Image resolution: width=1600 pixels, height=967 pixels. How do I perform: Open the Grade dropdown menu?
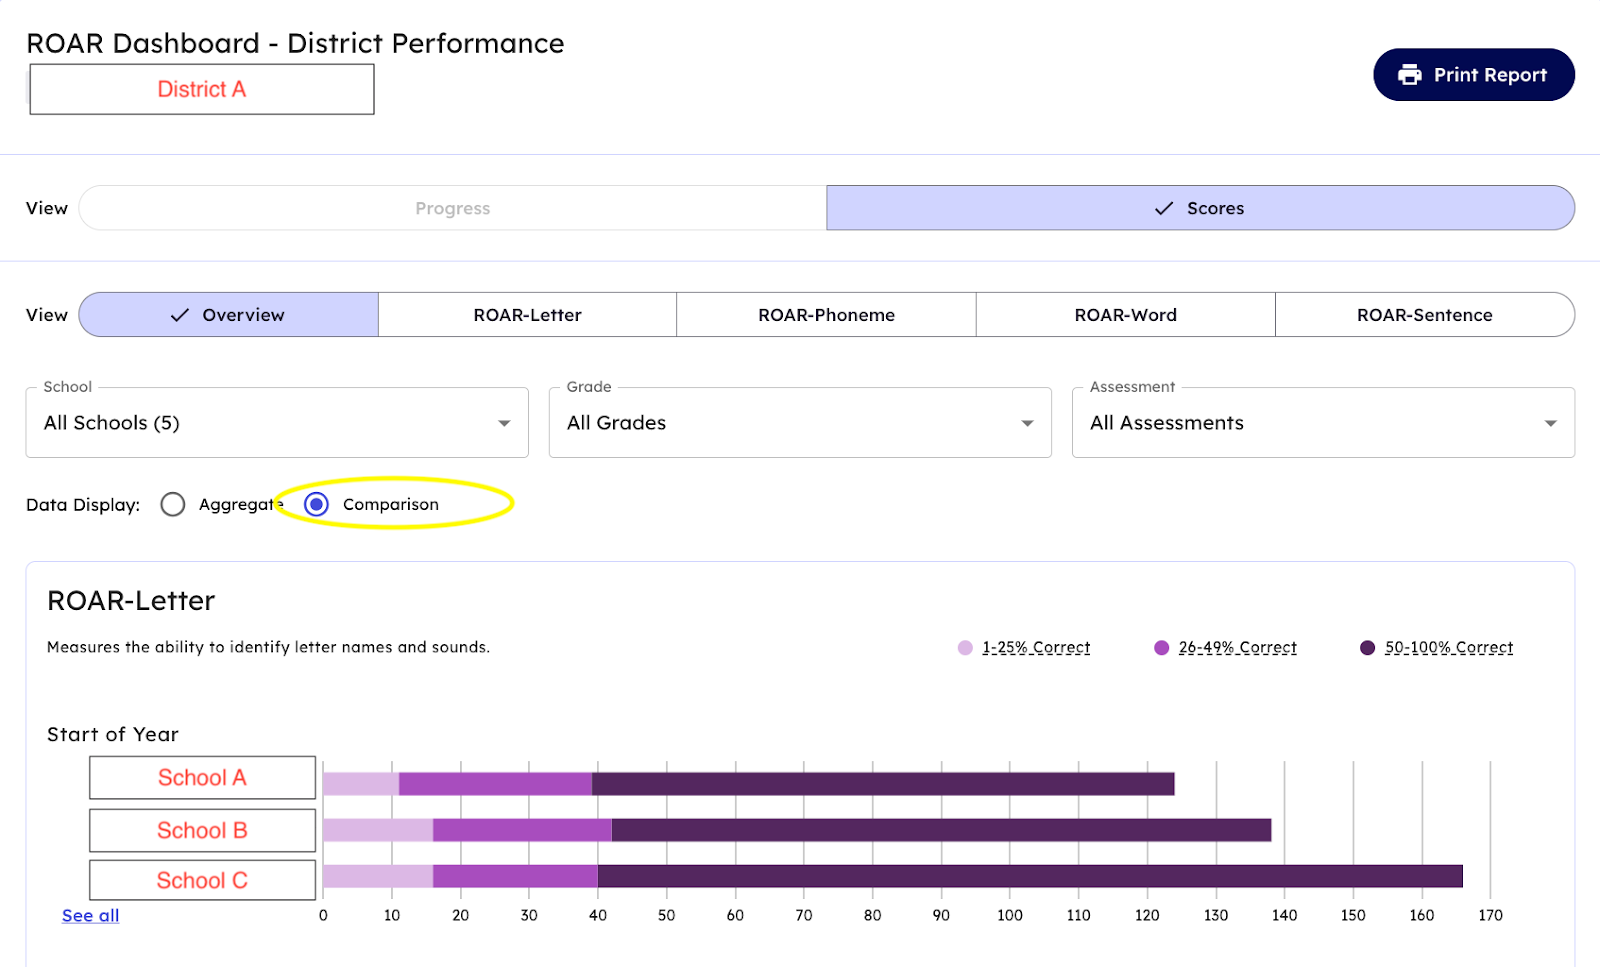(800, 423)
